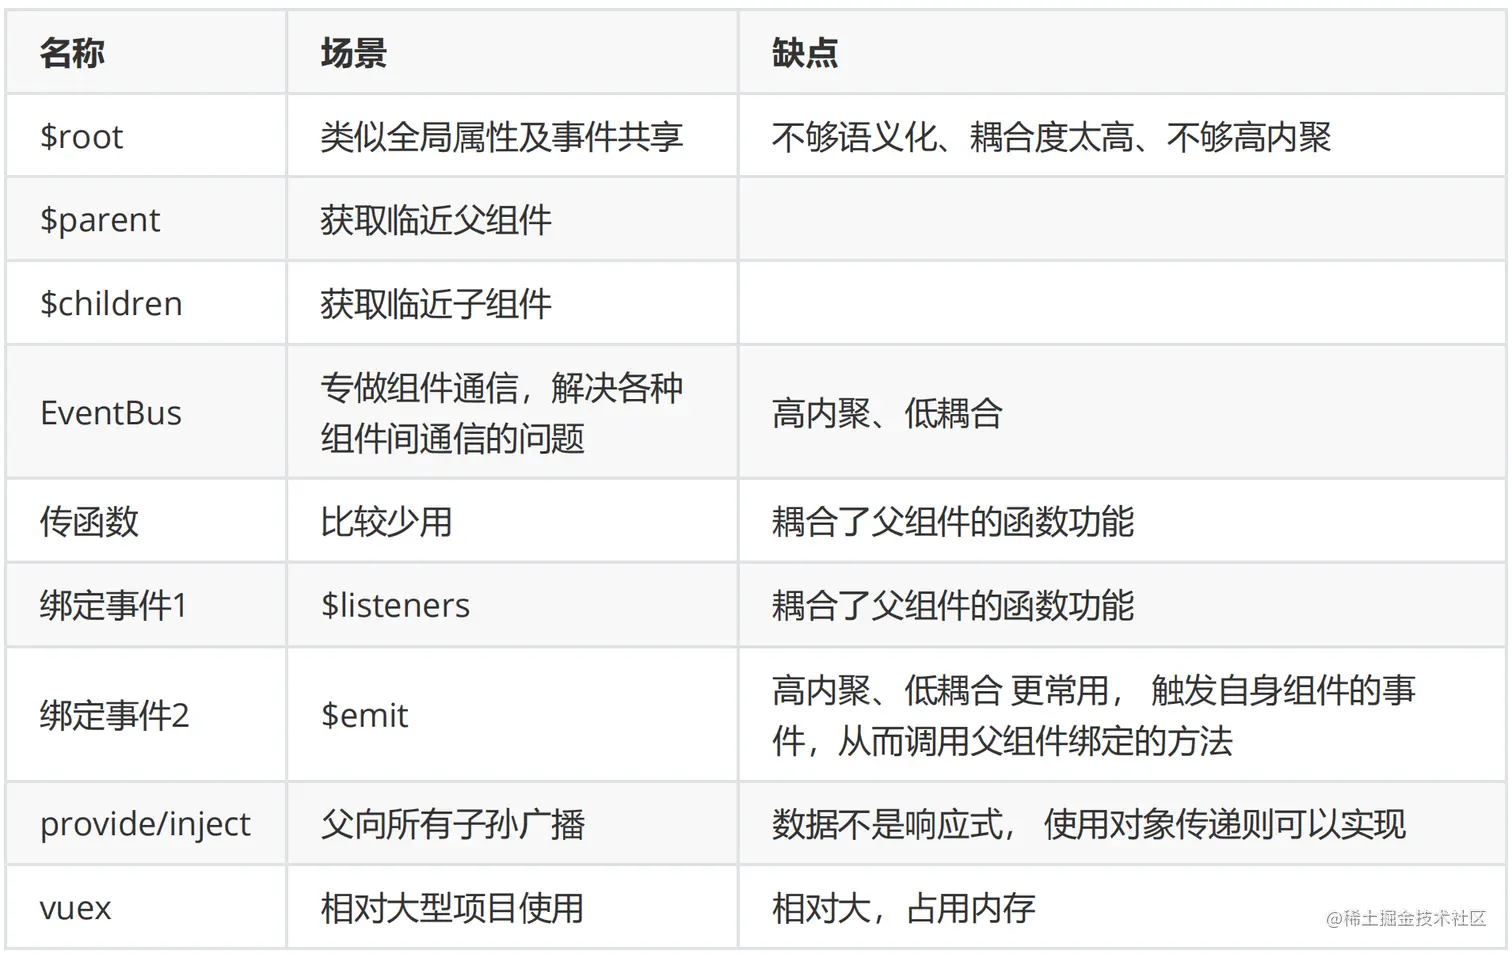Click the $parent name cell
Viewport: 1512px width, 954px height.
pyautogui.click(x=100, y=220)
